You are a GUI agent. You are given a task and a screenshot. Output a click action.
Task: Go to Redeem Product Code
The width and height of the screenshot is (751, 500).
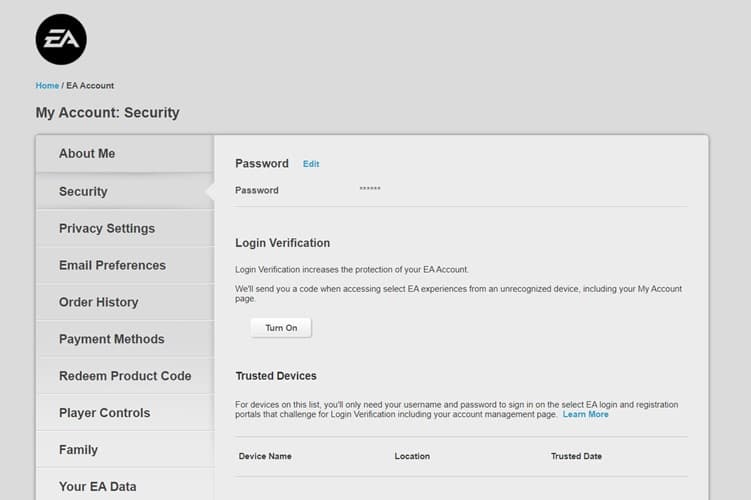(x=125, y=376)
